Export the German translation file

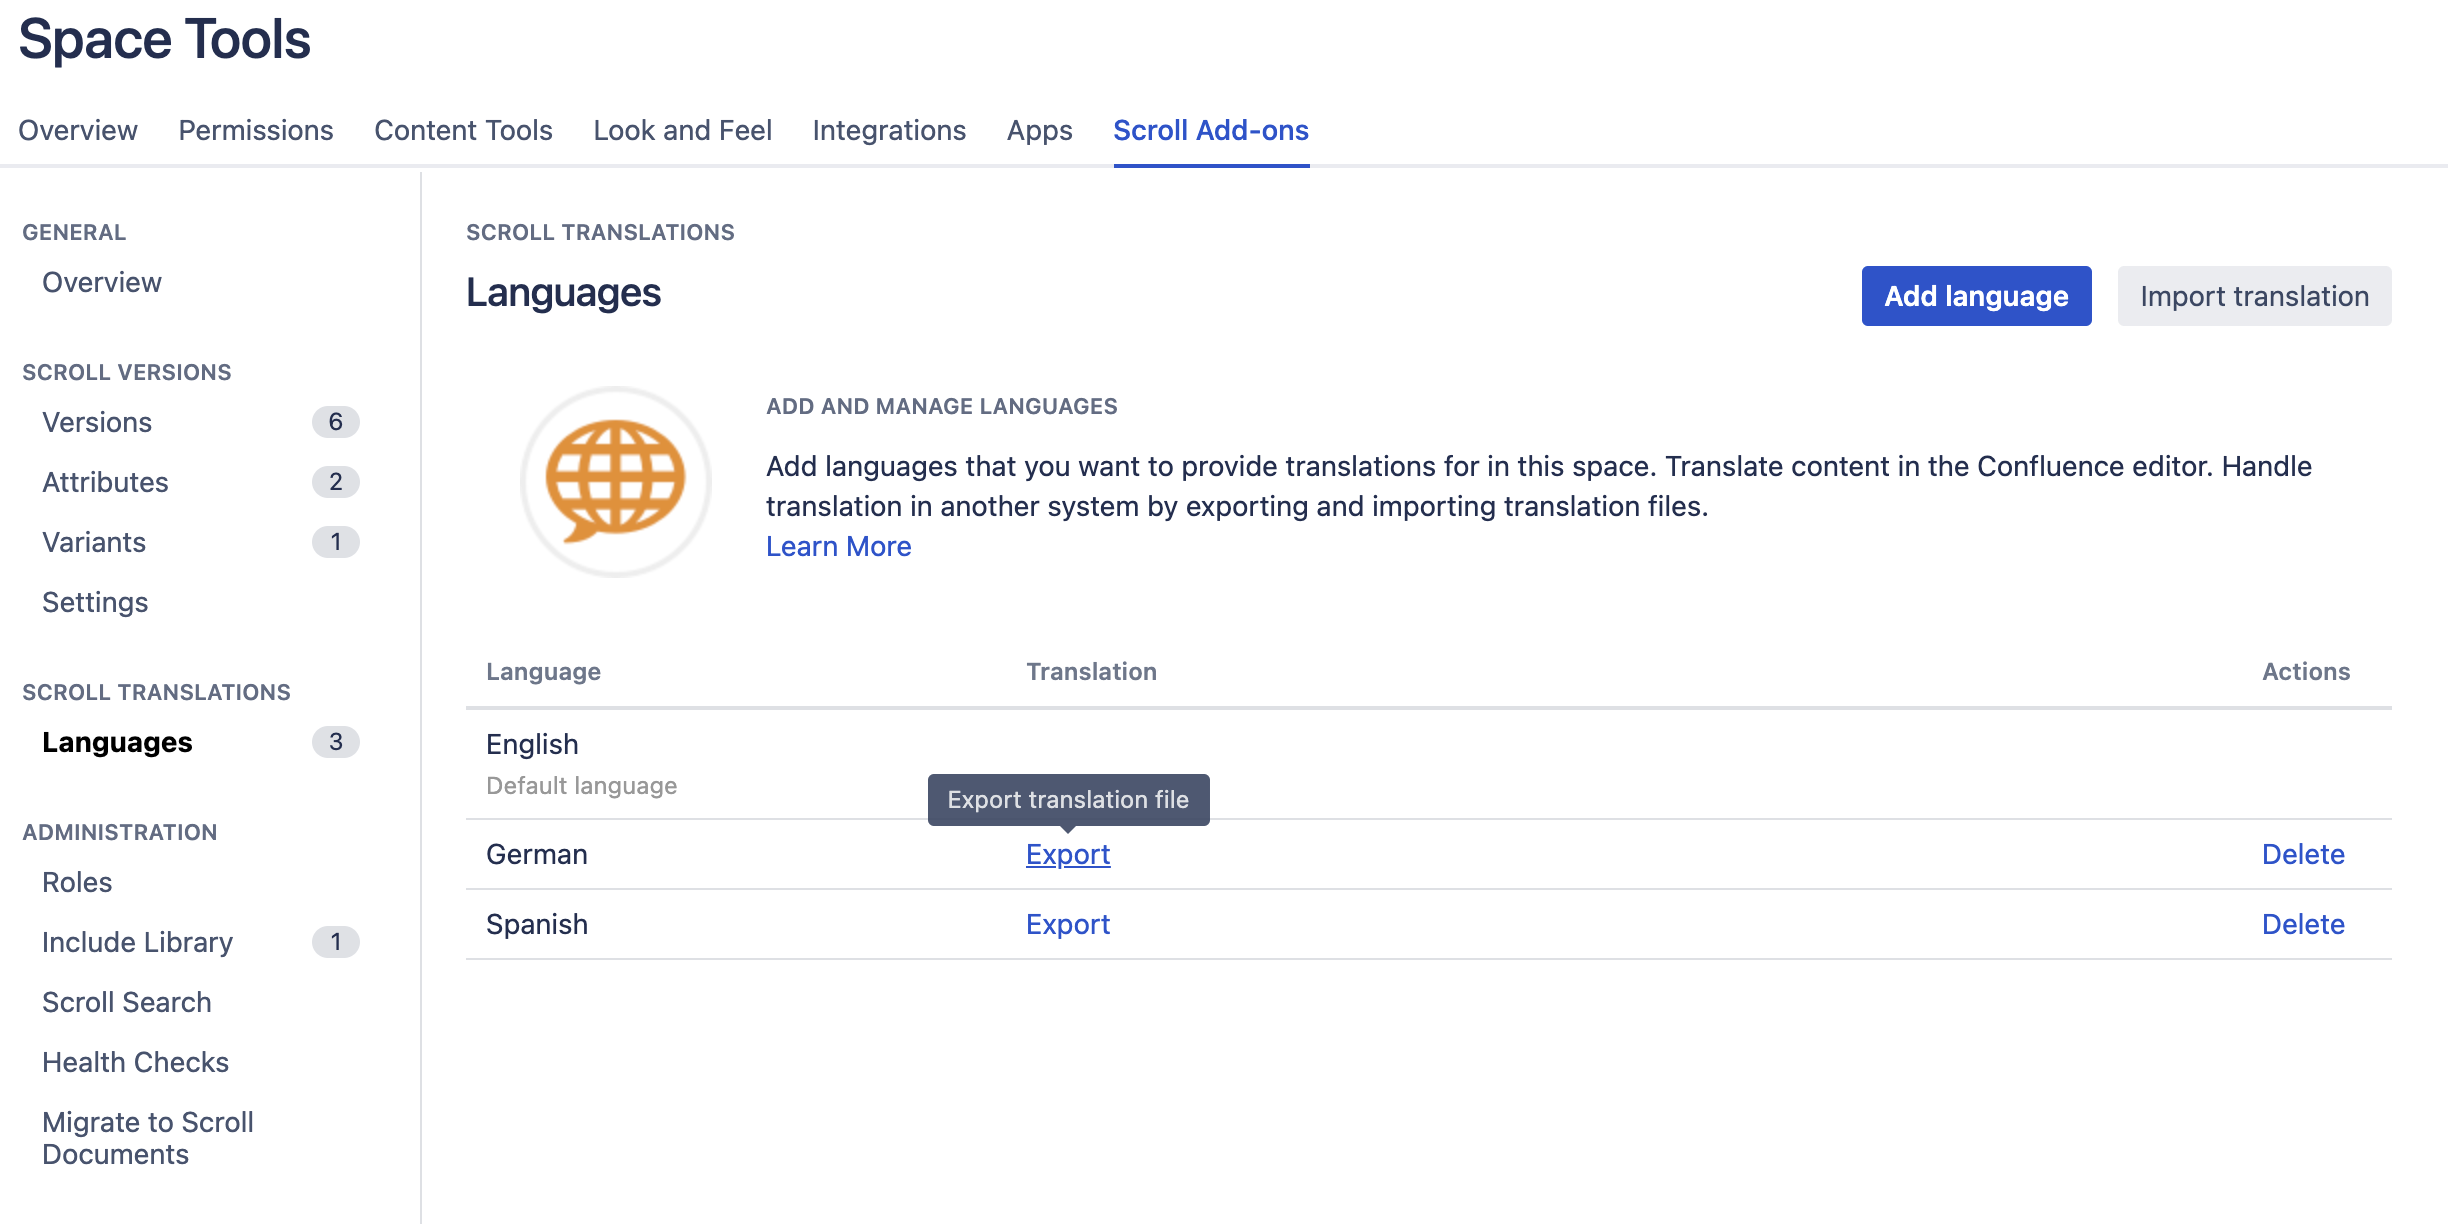tap(1067, 854)
